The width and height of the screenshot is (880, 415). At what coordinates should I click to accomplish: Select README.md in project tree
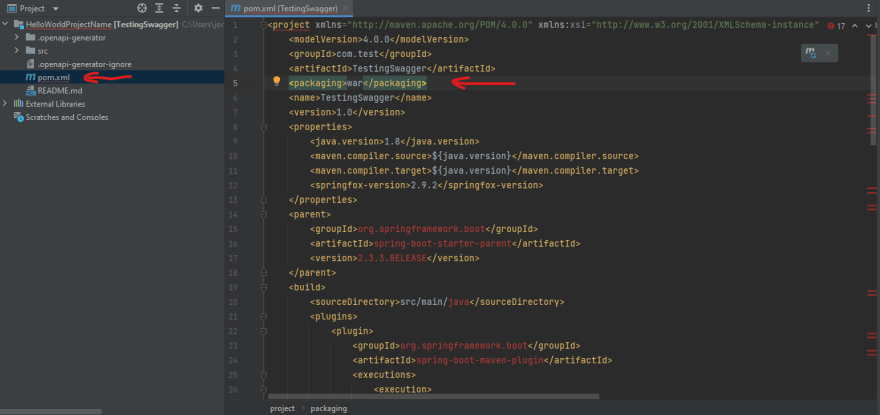pyautogui.click(x=60, y=90)
